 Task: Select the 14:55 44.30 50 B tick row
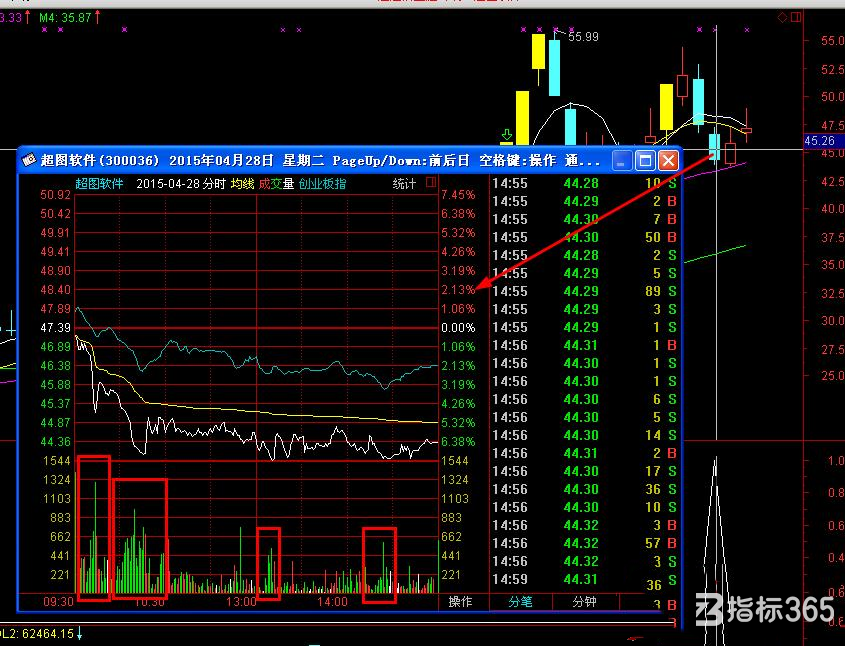tap(585, 237)
